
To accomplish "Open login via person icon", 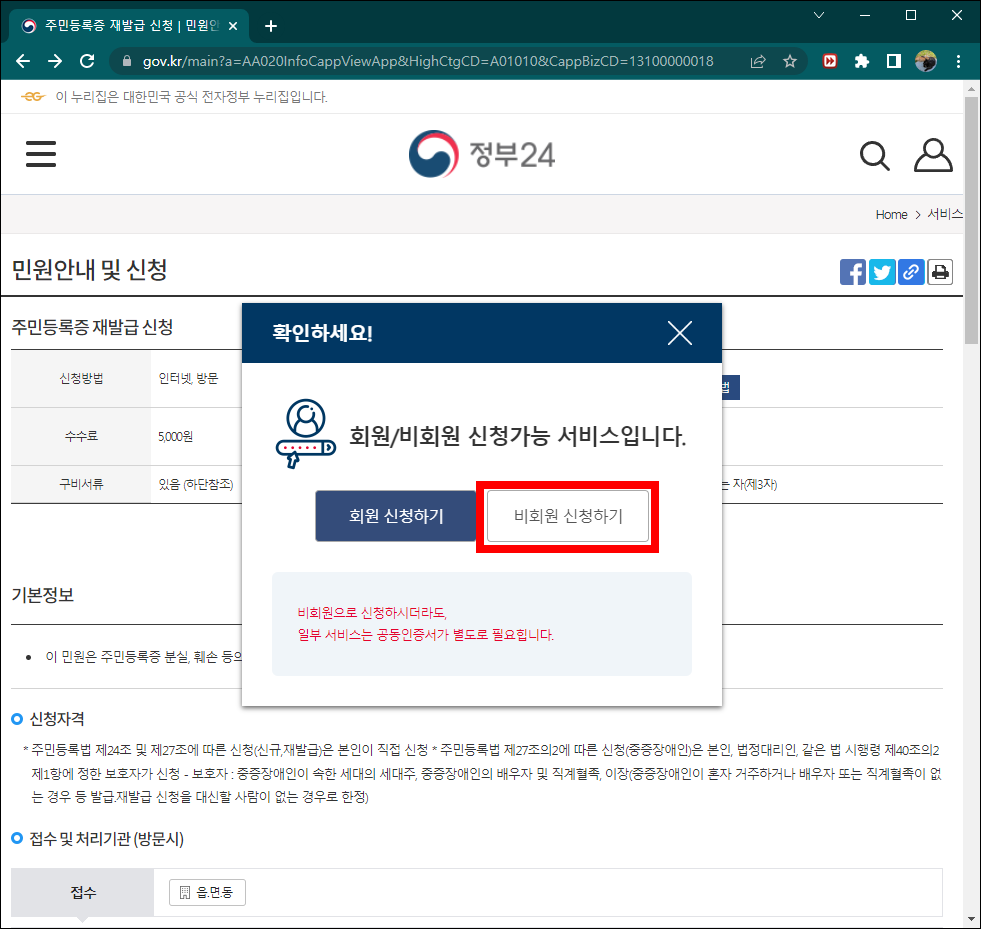I will pos(933,155).
